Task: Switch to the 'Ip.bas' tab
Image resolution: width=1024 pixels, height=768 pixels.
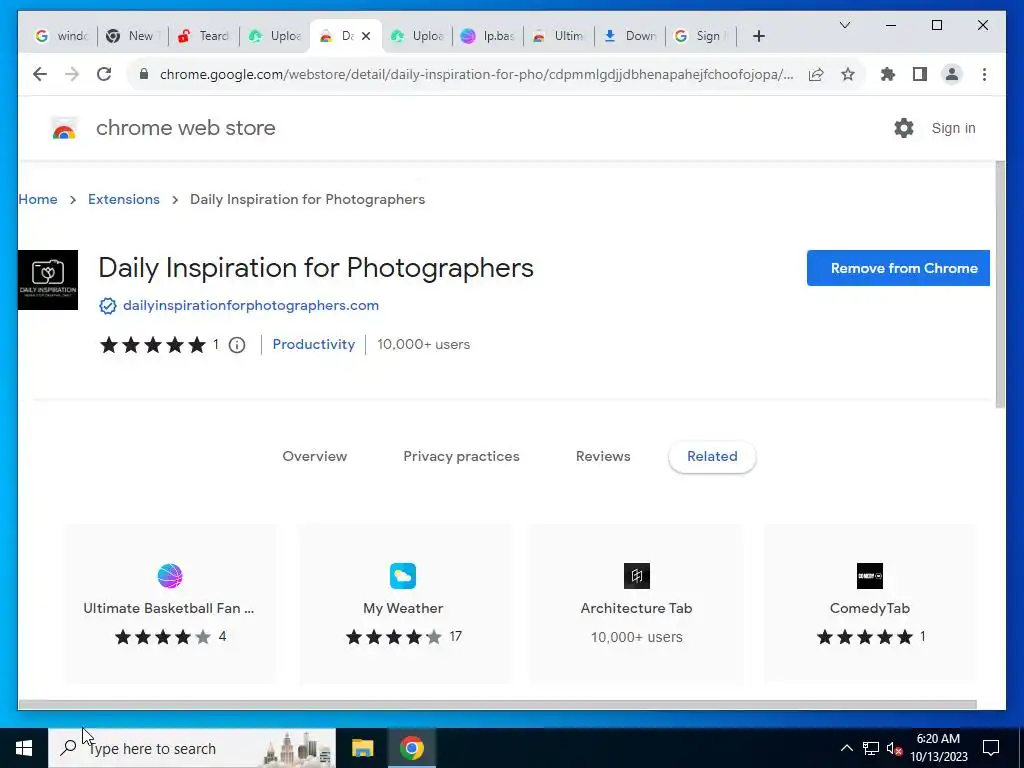Action: click(488, 36)
